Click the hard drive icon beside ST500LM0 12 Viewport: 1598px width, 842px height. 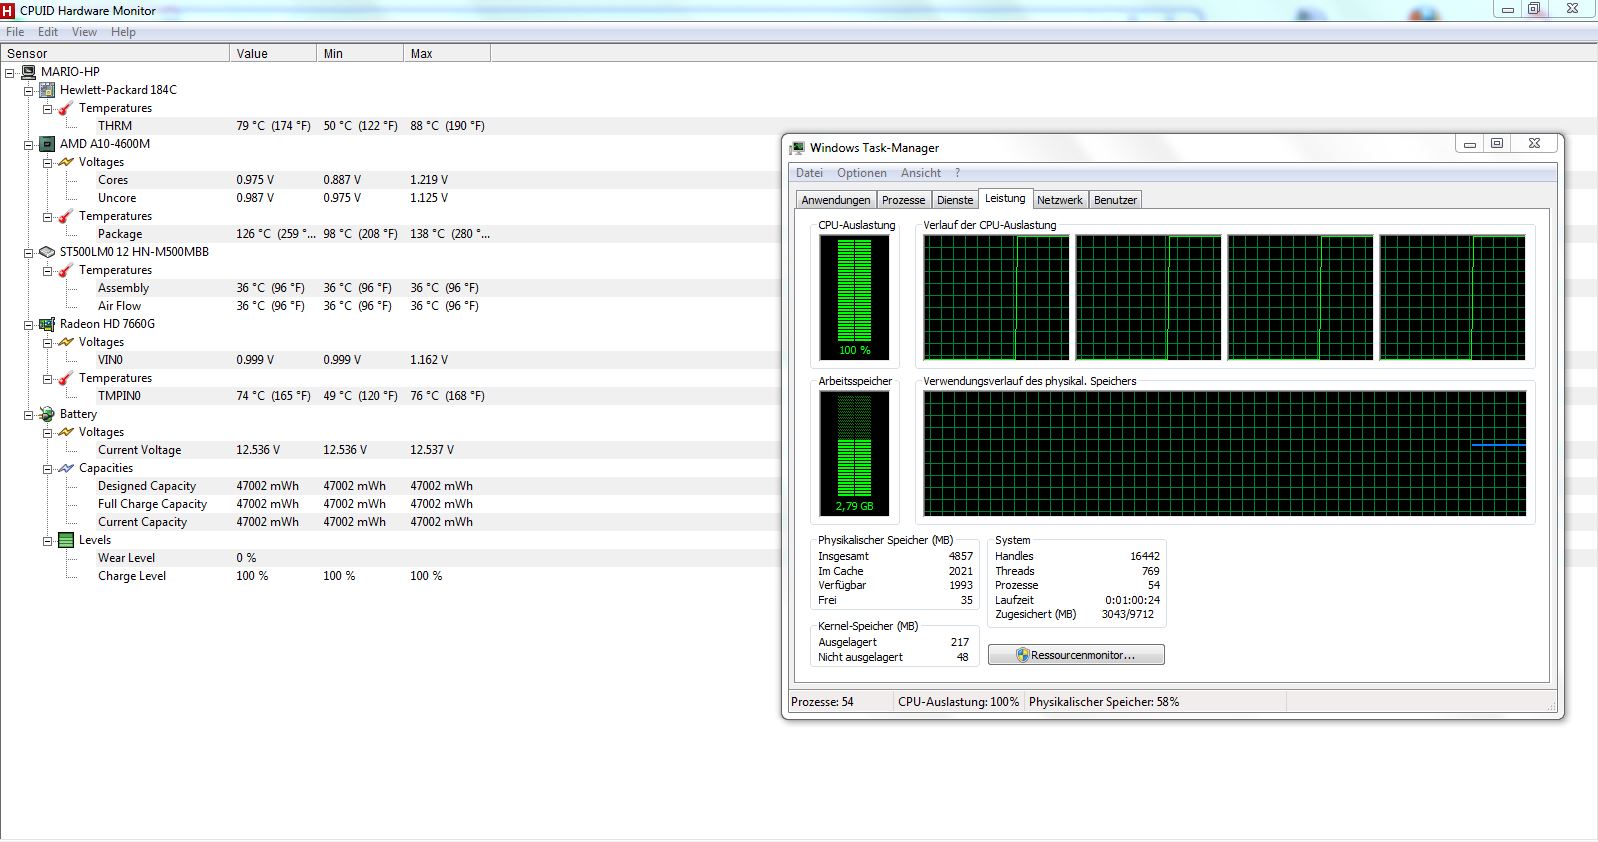[47, 252]
